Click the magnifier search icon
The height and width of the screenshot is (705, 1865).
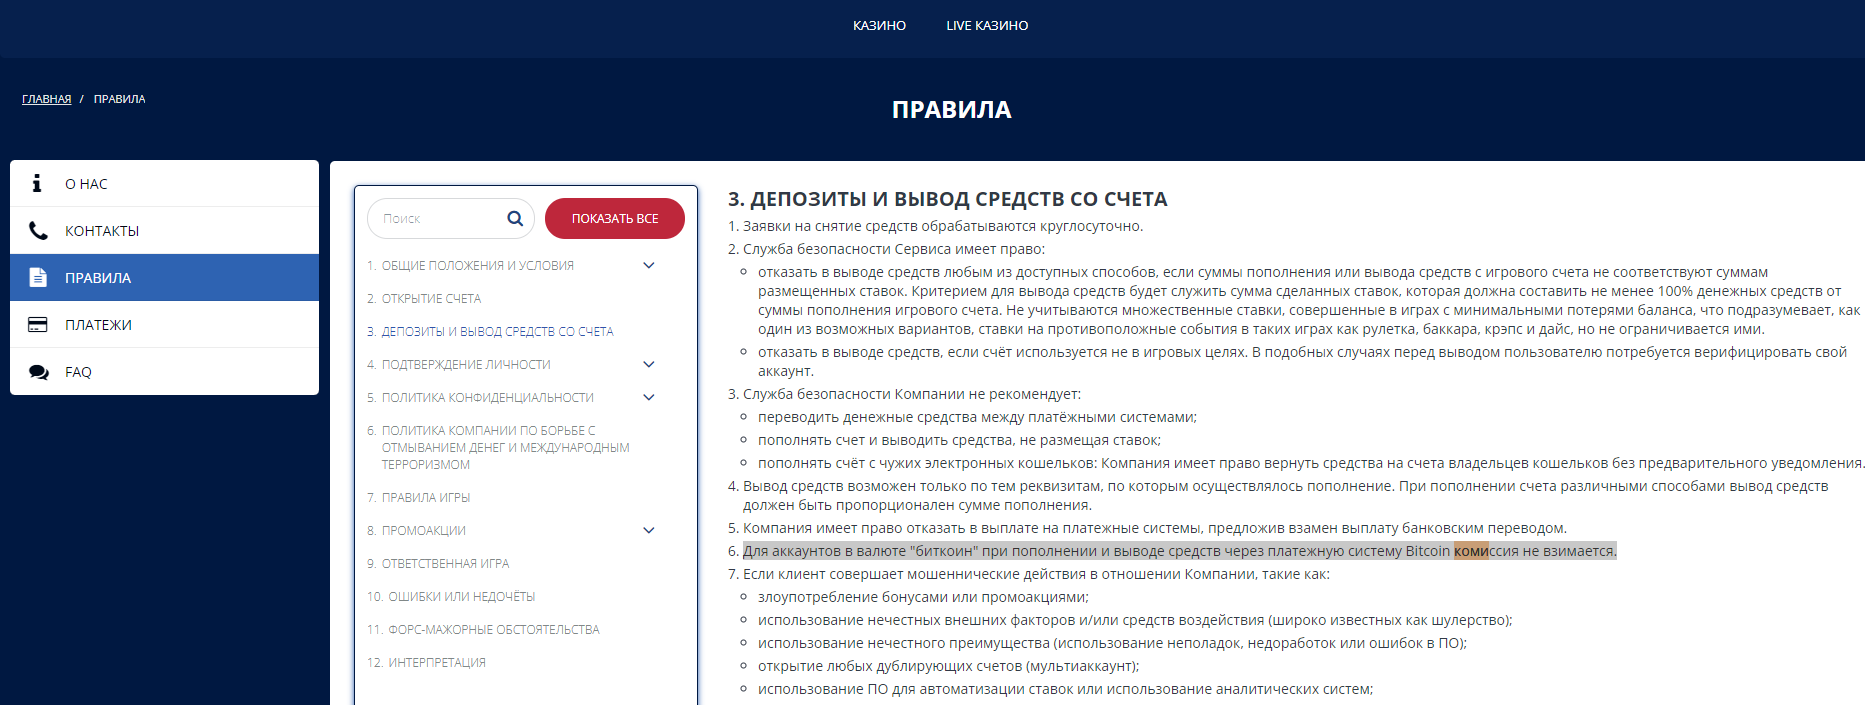coord(515,218)
